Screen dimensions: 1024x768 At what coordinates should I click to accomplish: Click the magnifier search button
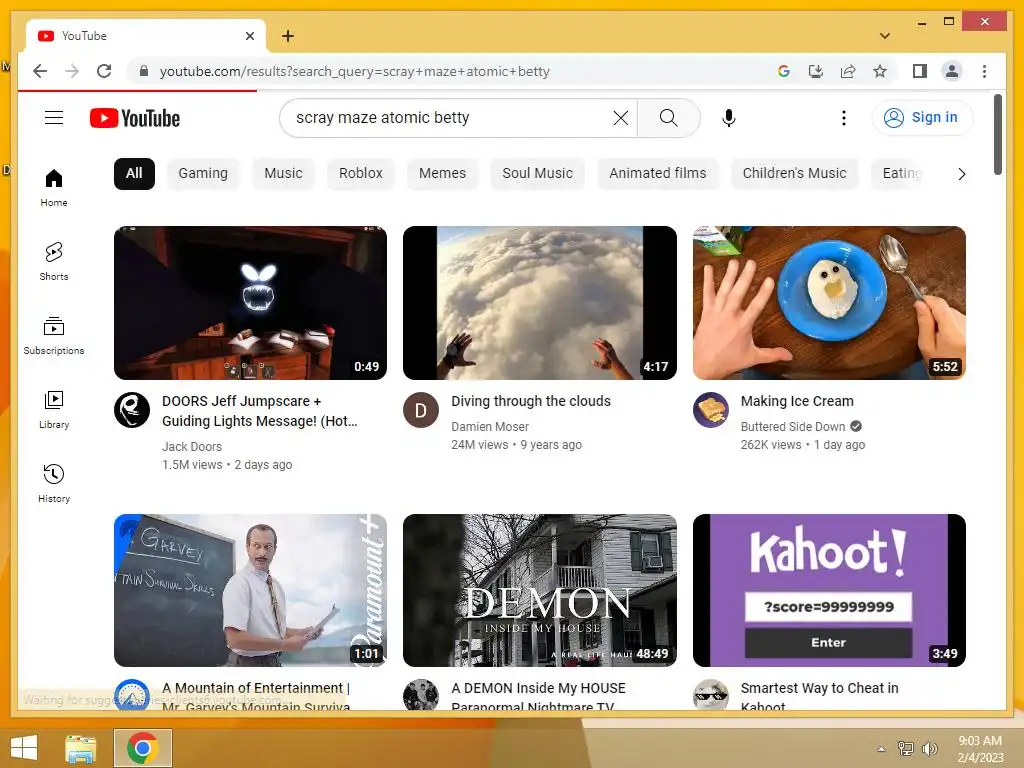[x=668, y=118]
